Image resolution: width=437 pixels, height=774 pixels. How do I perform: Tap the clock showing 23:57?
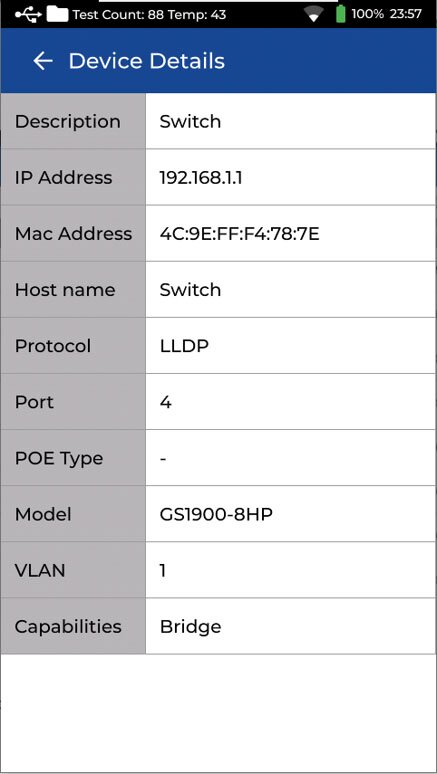pyautogui.click(x=405, y=14)
